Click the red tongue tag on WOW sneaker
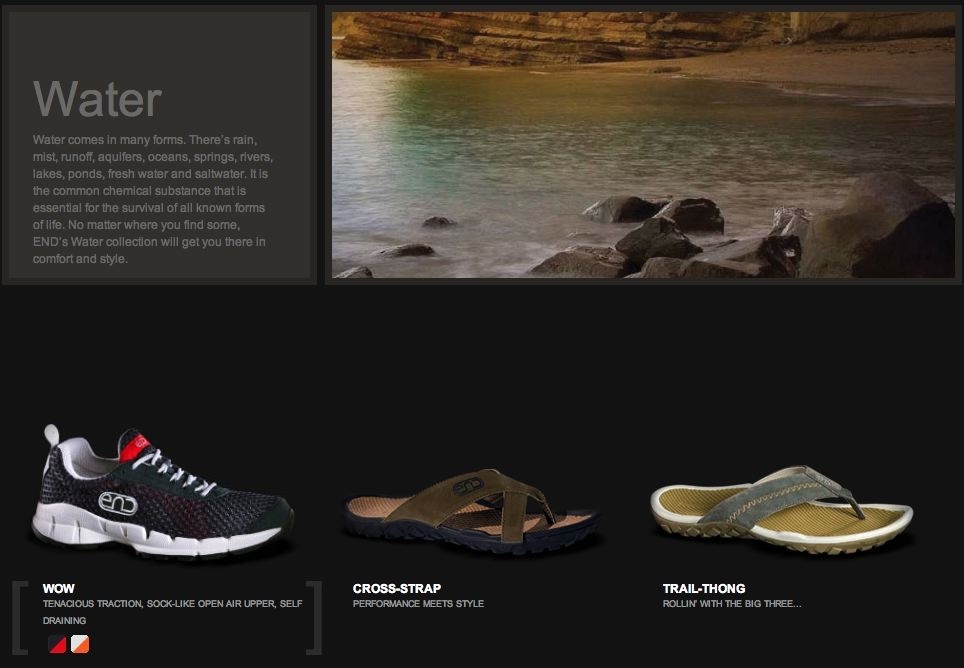 [135, 448]
